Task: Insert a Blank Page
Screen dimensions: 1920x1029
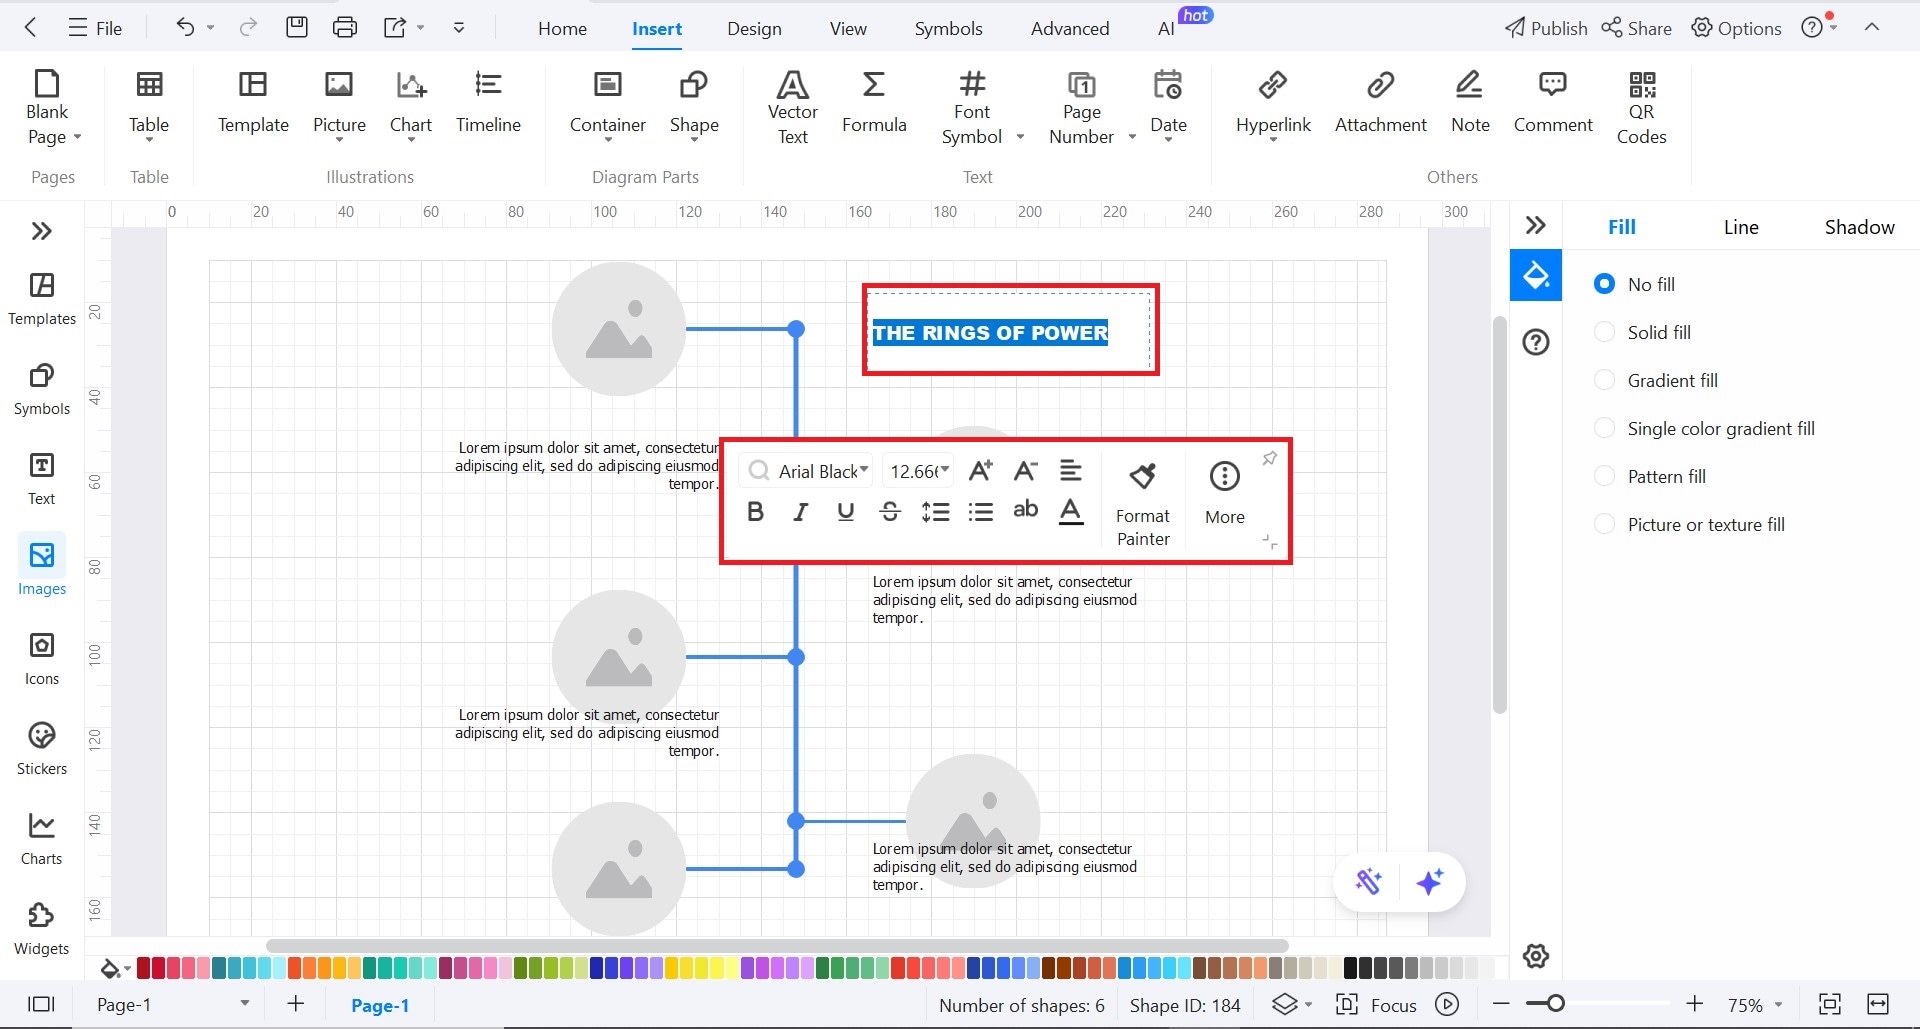Action: tap(47, 108)
